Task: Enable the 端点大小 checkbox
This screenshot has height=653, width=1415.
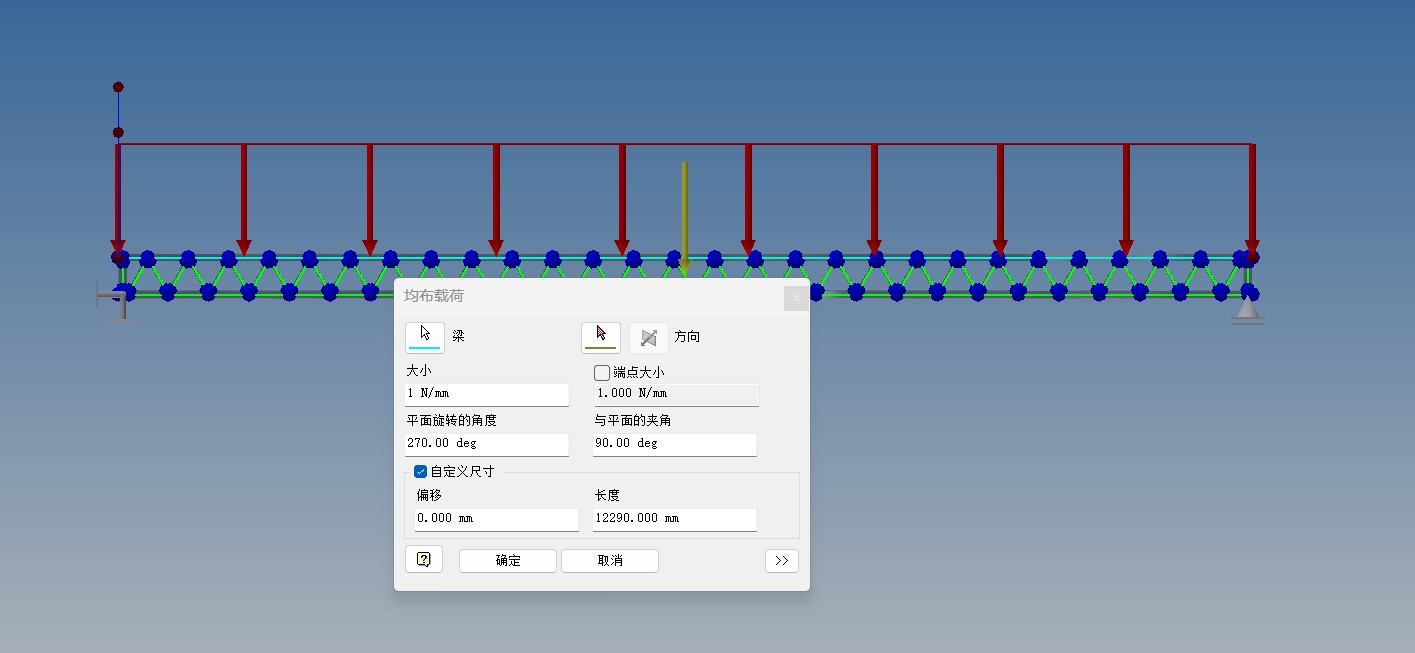Action: click(x=600, y=371)
